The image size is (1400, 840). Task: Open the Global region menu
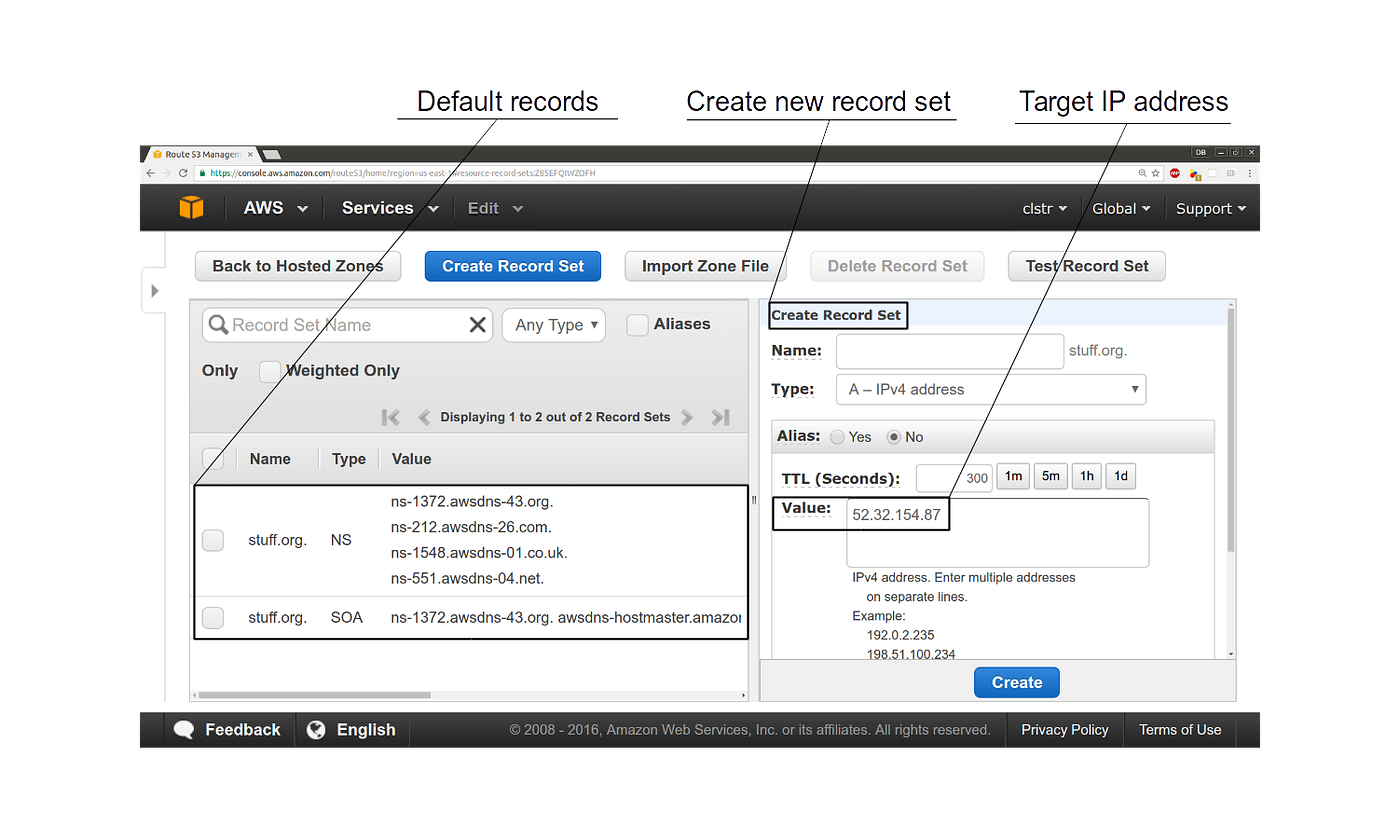(1120, 208)
